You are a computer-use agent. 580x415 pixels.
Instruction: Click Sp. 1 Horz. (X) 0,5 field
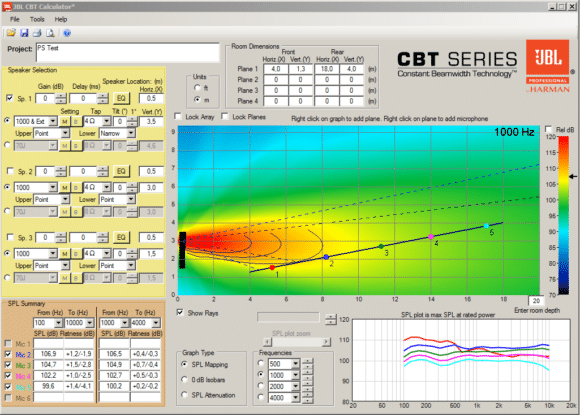[151, 98]
